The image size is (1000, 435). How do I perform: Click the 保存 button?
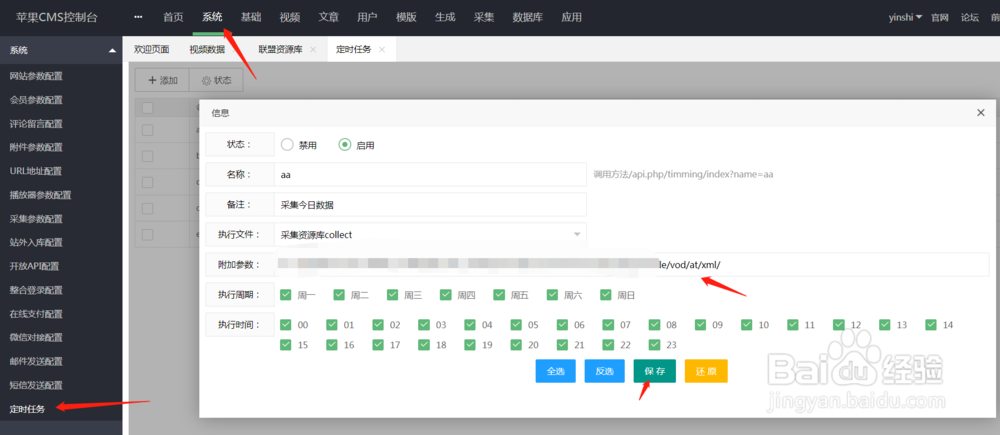[654, 371]
